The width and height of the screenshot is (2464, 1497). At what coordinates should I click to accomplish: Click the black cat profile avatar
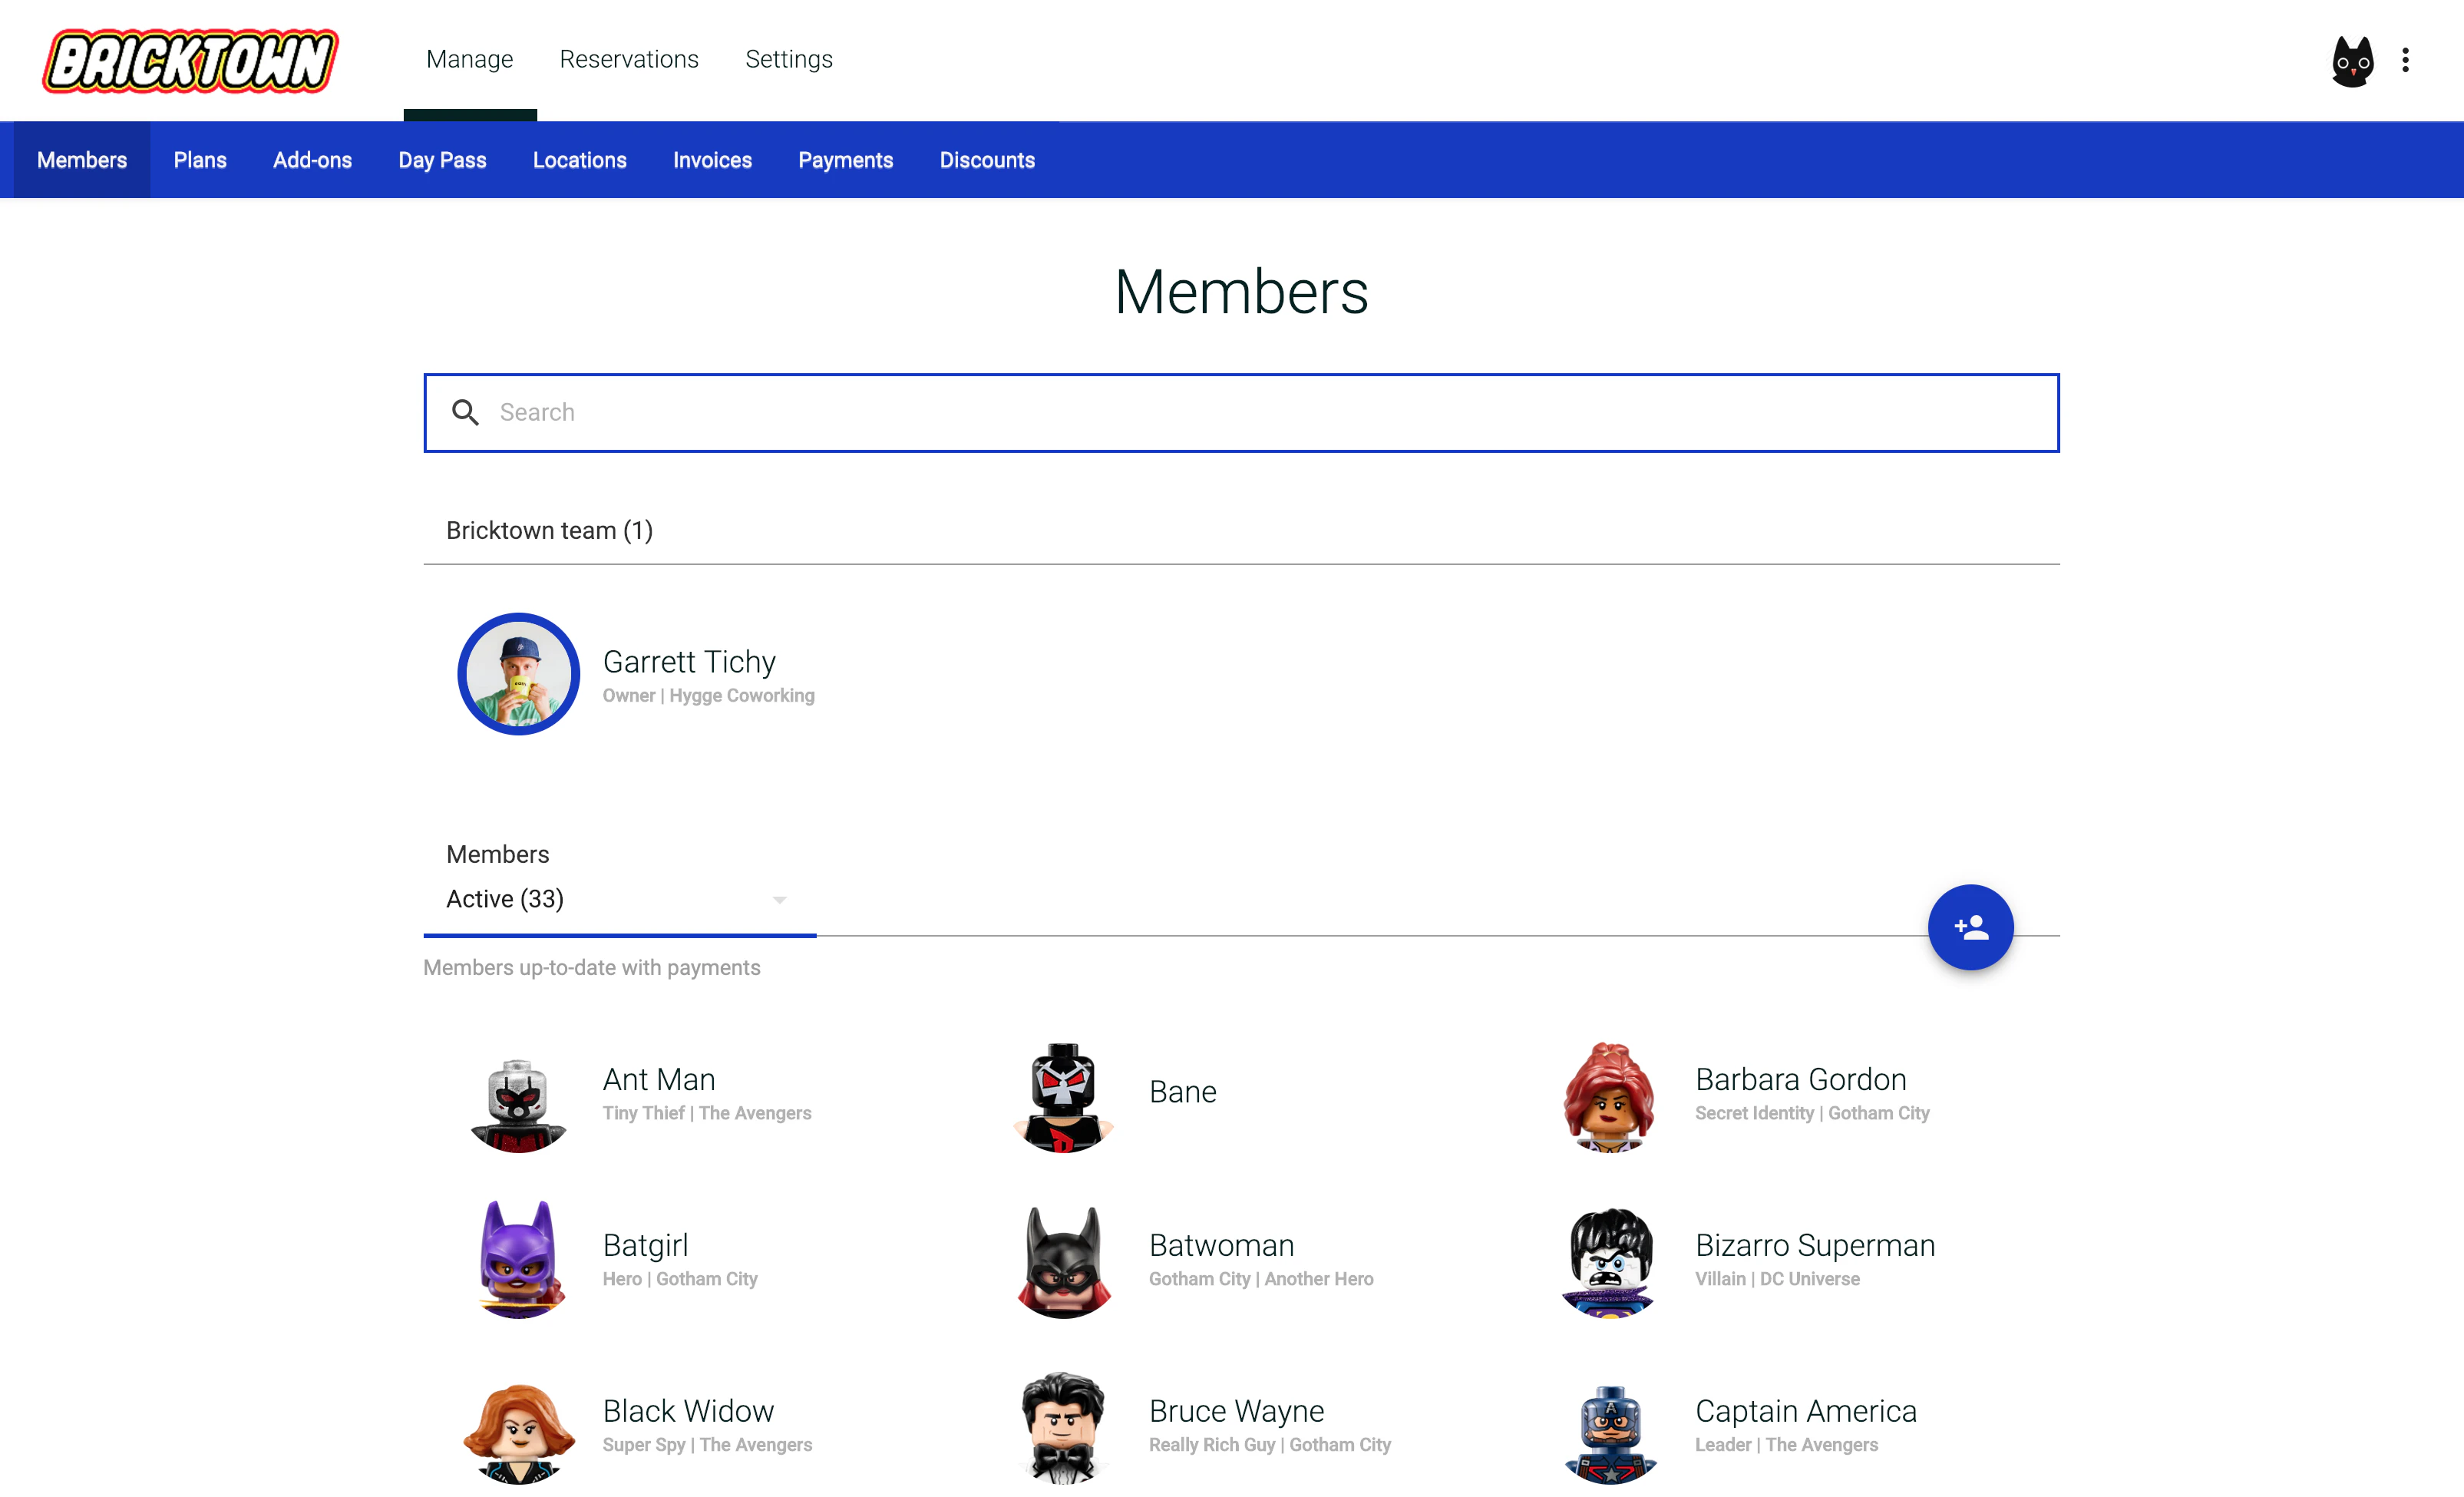point(2351,61)
